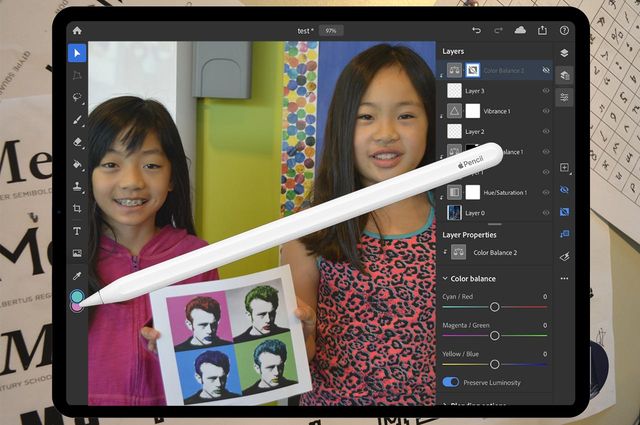Switch to detailed layer view
The image size is (640, 425).
[564, 75]
